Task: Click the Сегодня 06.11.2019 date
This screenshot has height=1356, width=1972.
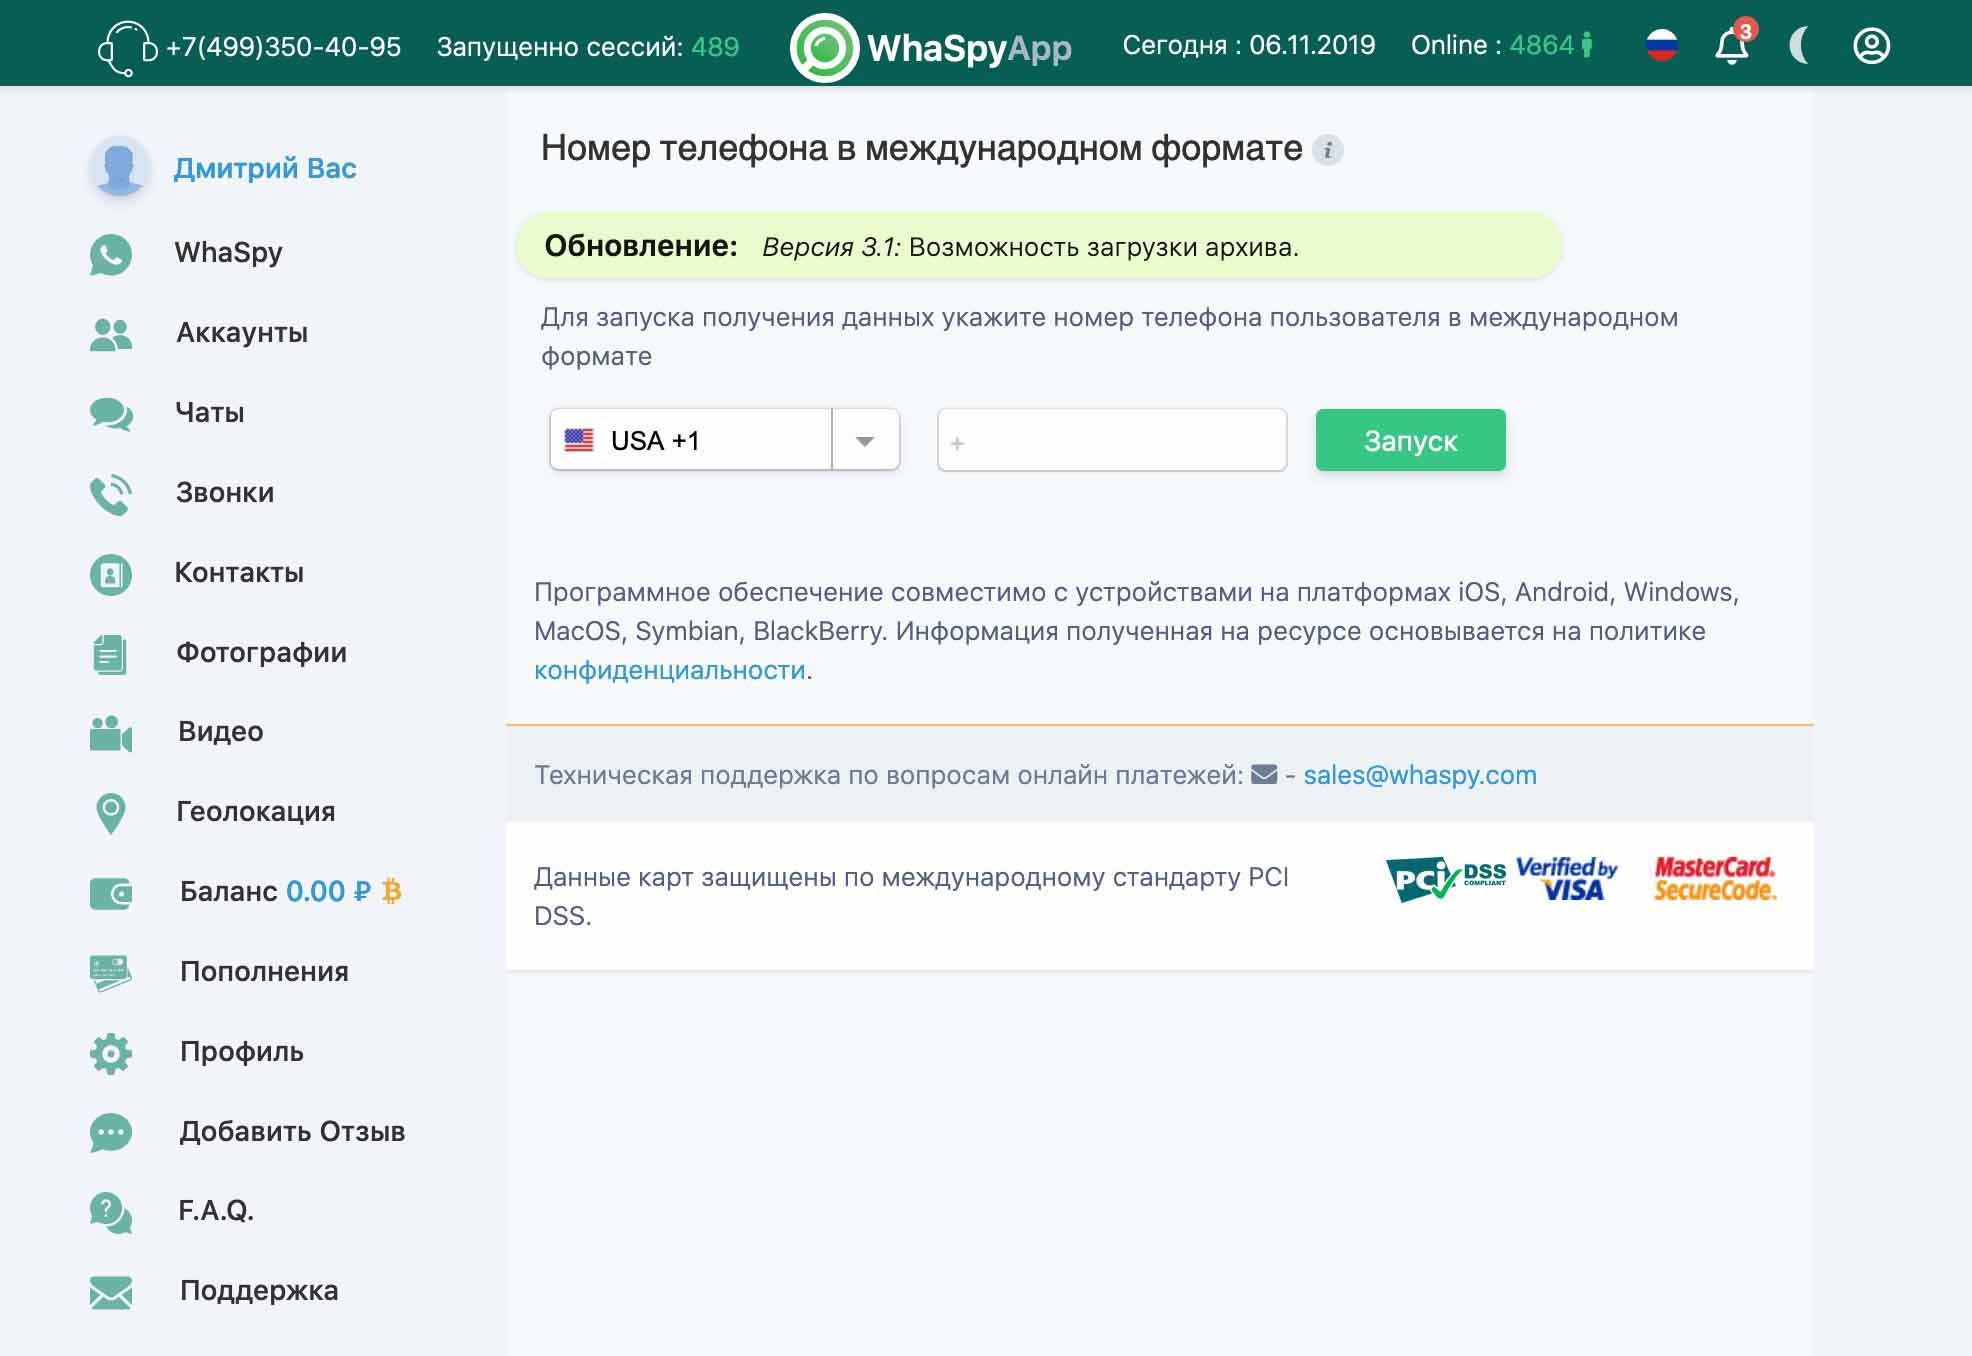Action: [1249, 45]
